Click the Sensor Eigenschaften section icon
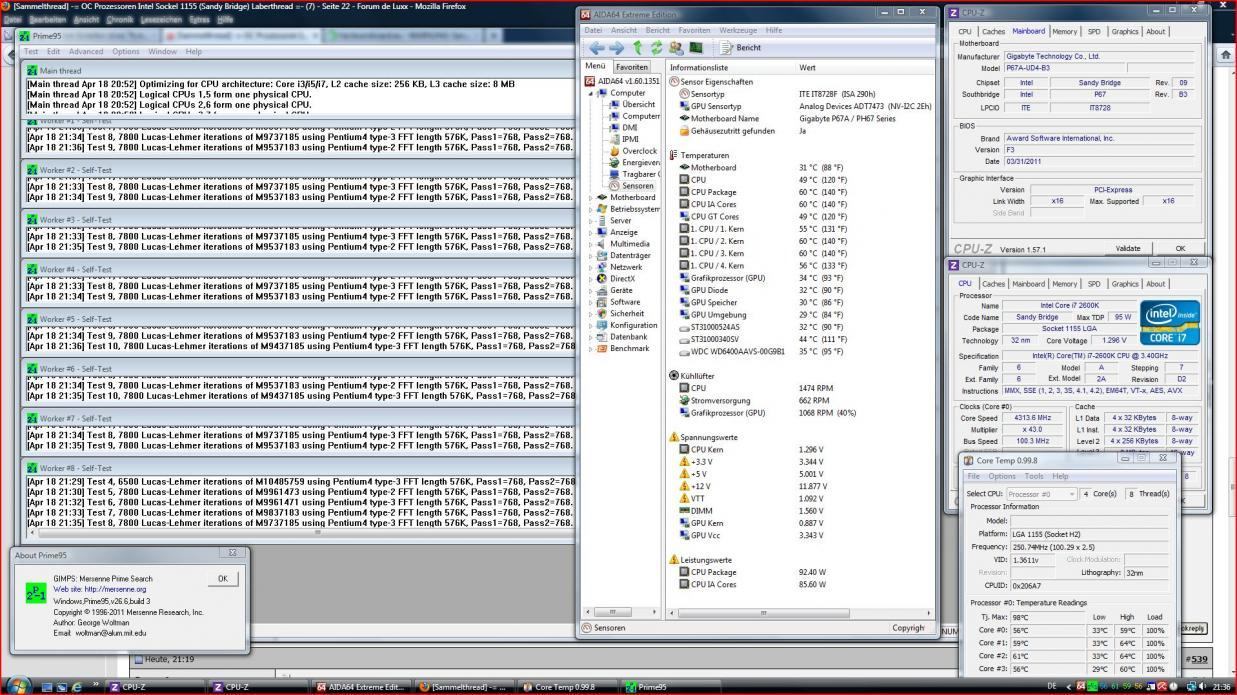Screen dimensions: 1237x695 coord(674,81)
